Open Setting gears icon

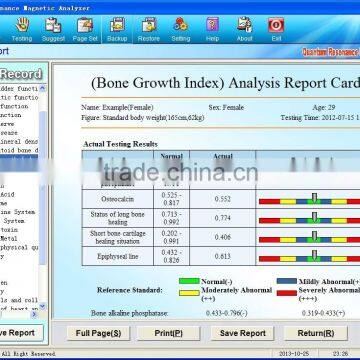point(181,25)
